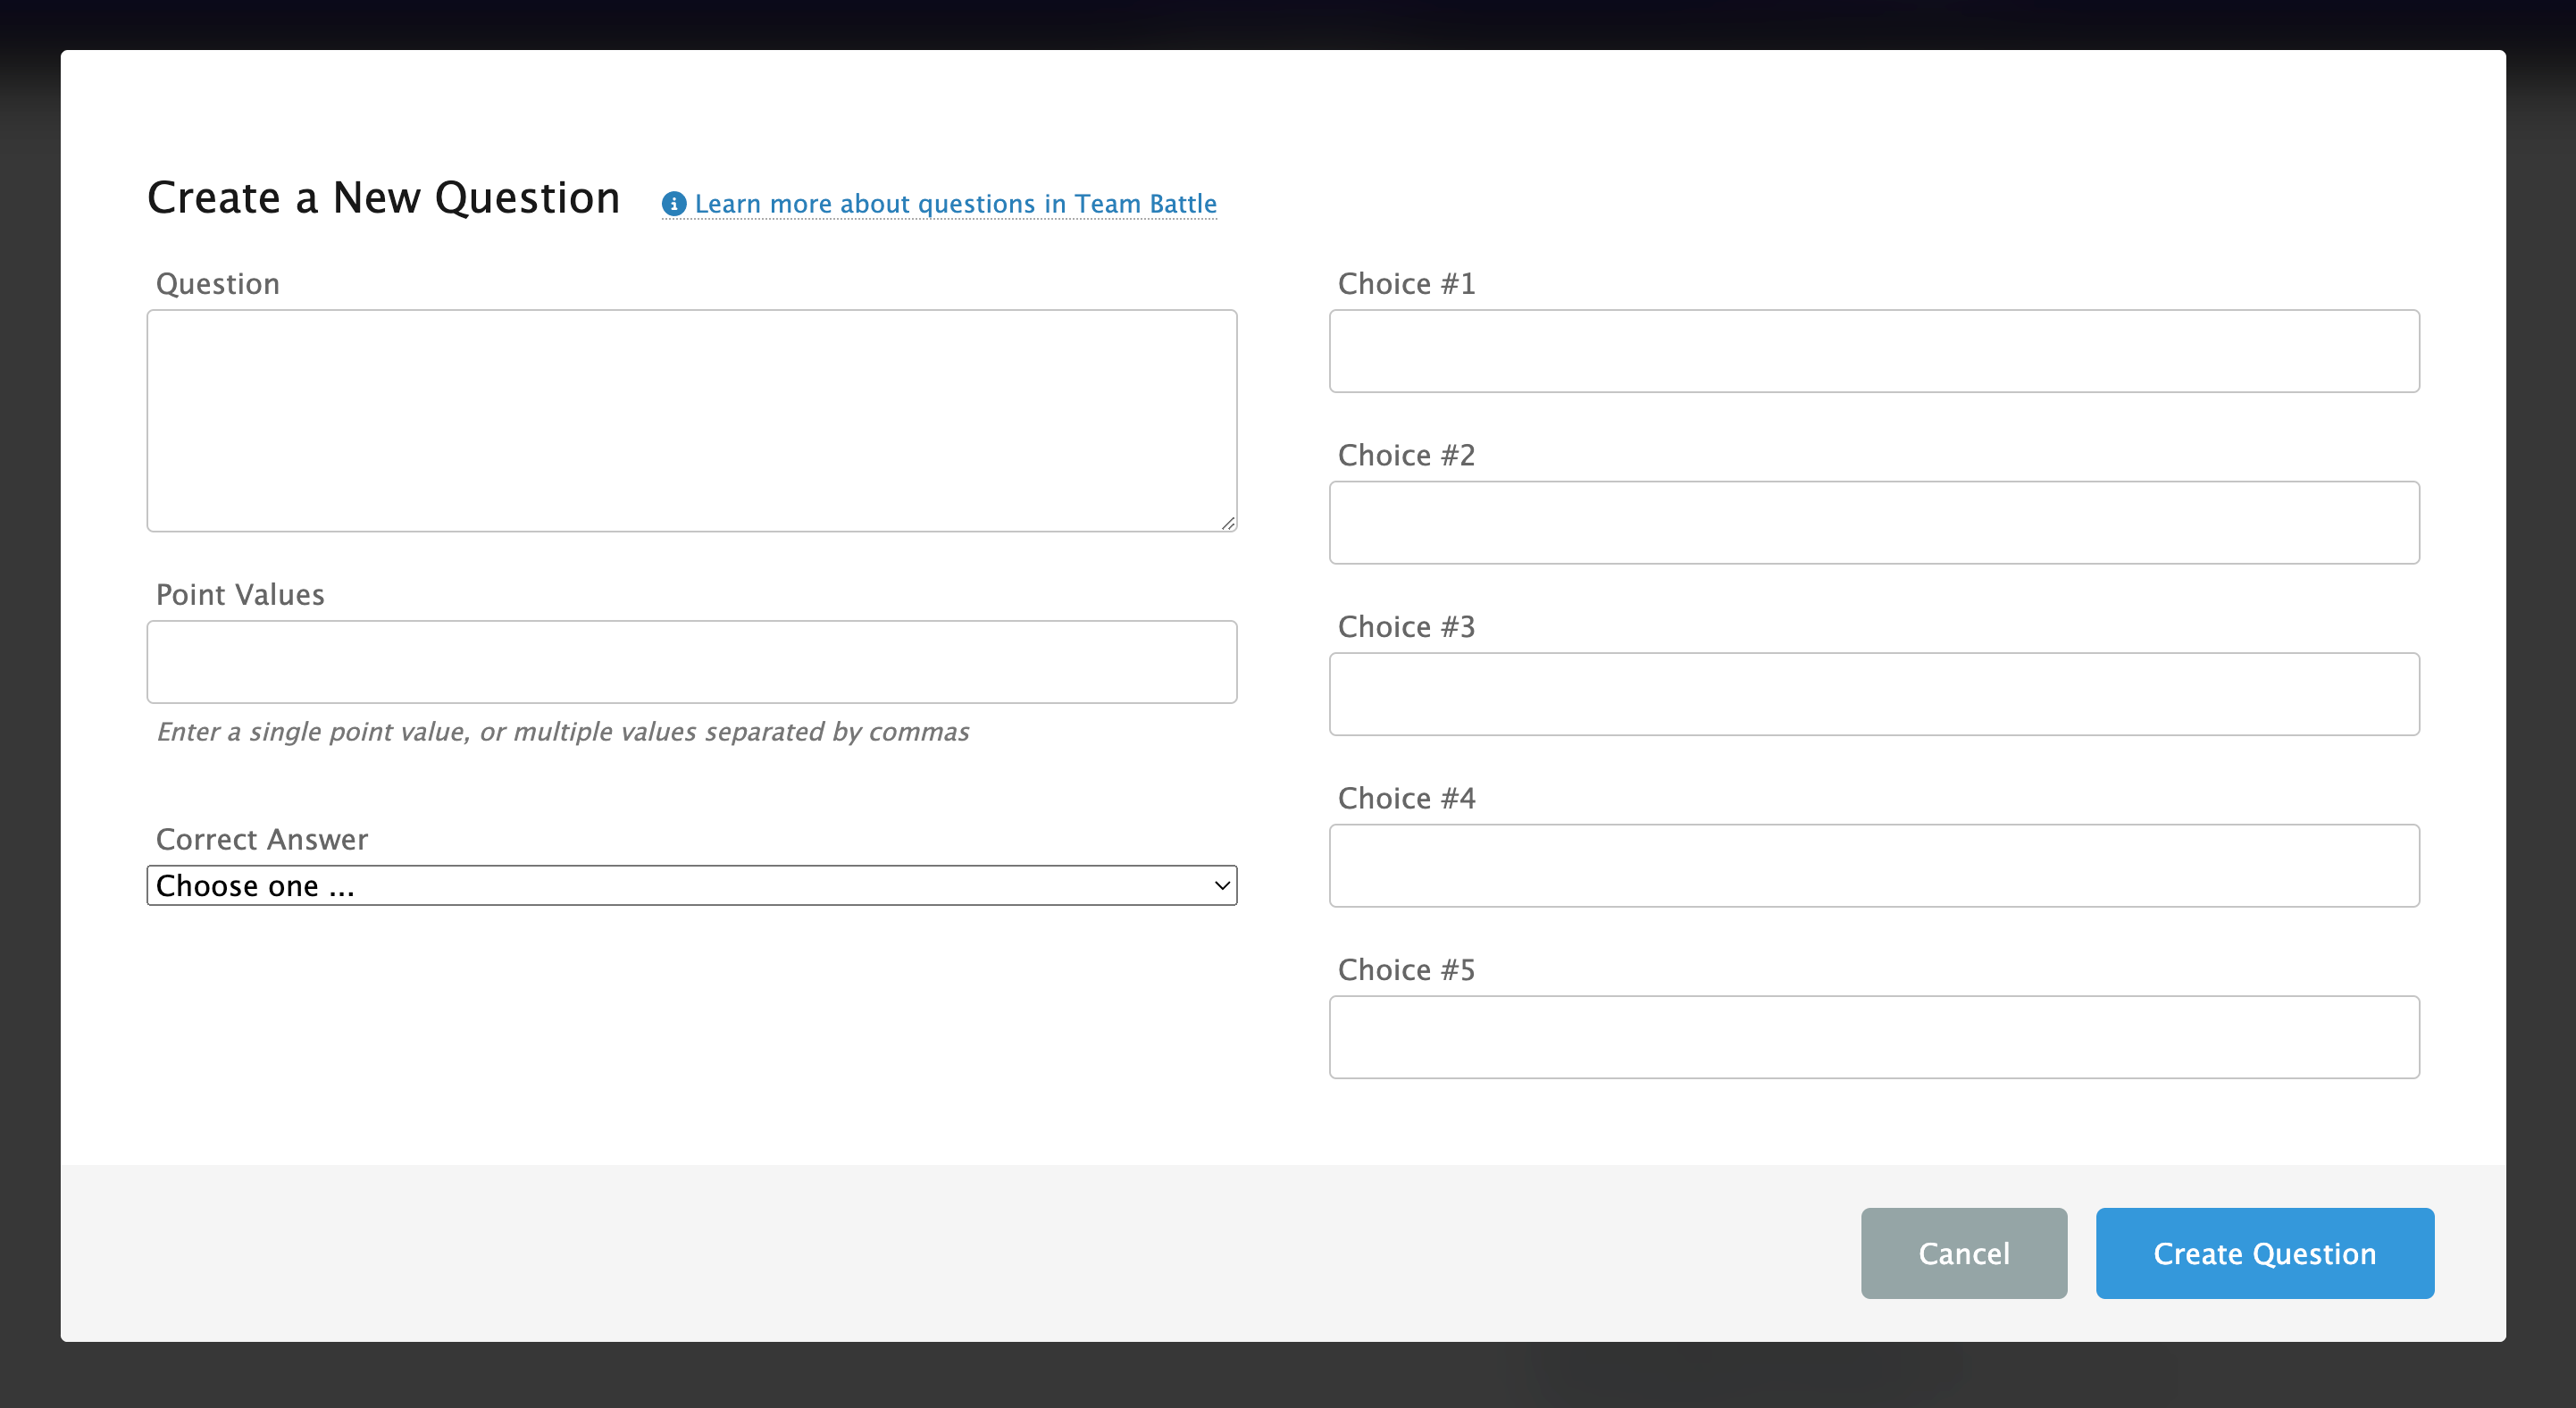Viewport: 2576px width, 1408px height.
Task: Click the Choice #3 input field
Action: pyautogui.click(x=1873, y=694)
